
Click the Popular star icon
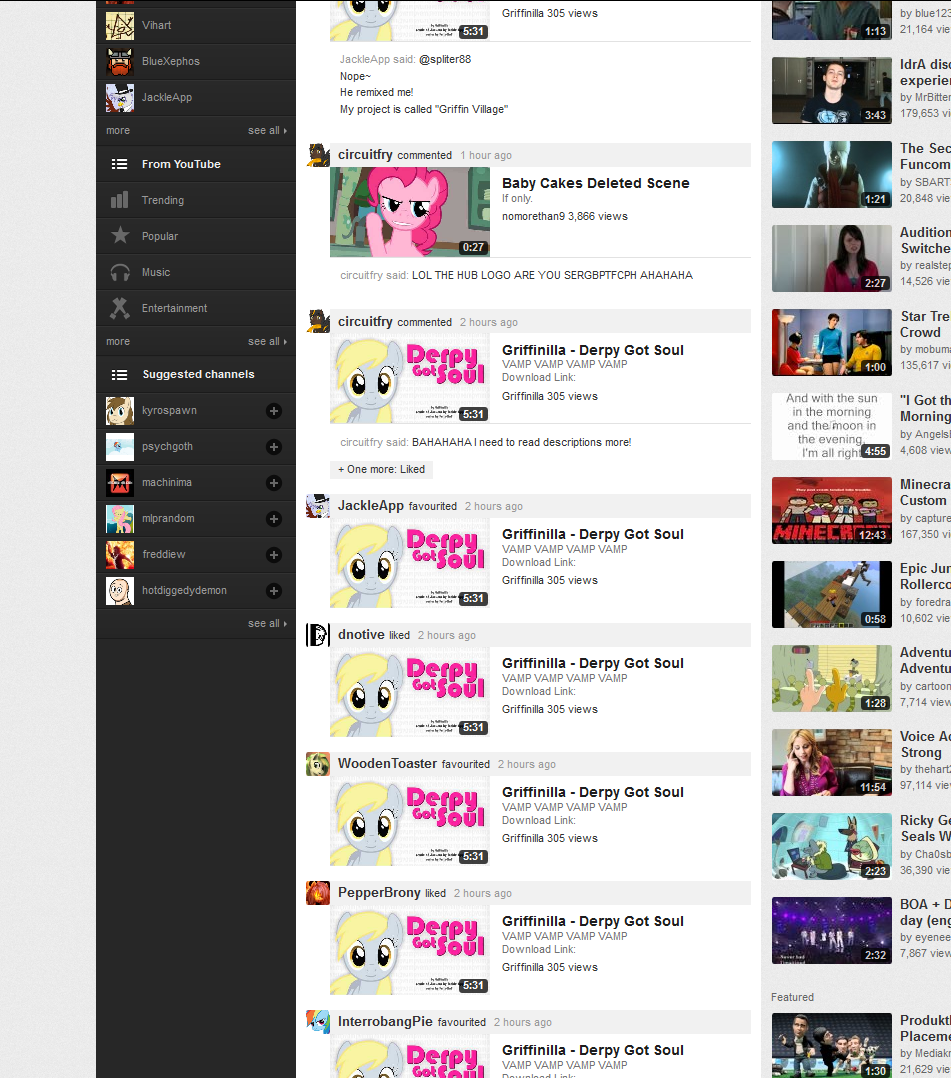(120, 236)
